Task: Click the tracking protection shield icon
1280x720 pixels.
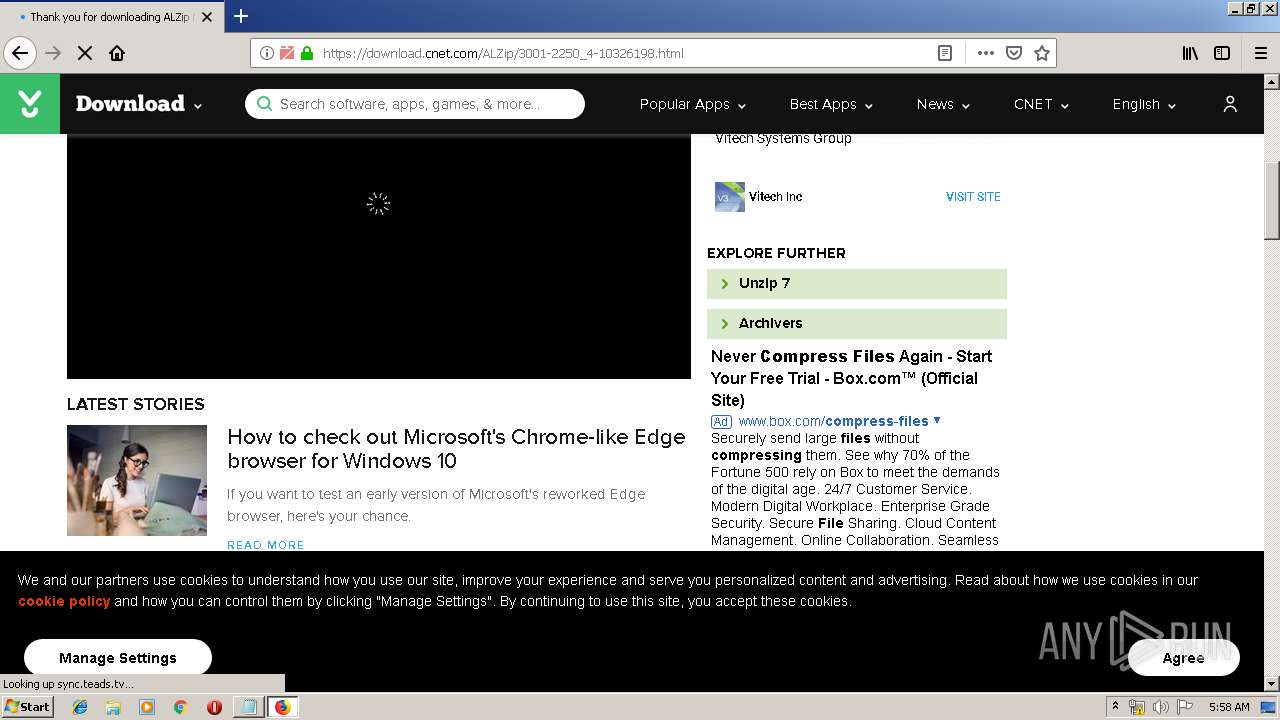Action: tap(287, 53)
